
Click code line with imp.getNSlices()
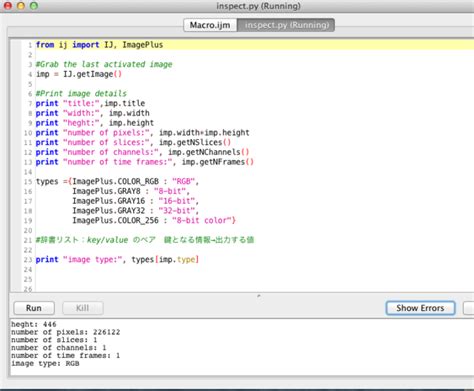click(133, 142)
